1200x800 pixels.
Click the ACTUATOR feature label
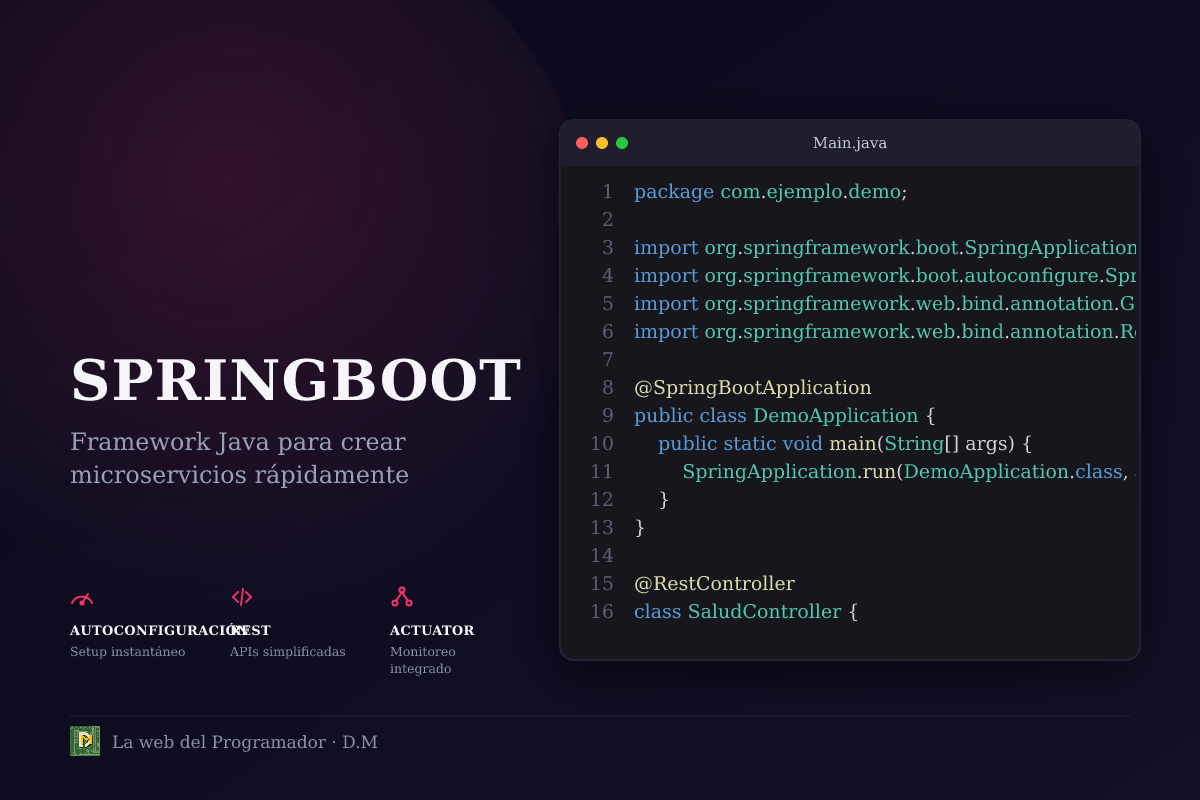pos(432,630)
